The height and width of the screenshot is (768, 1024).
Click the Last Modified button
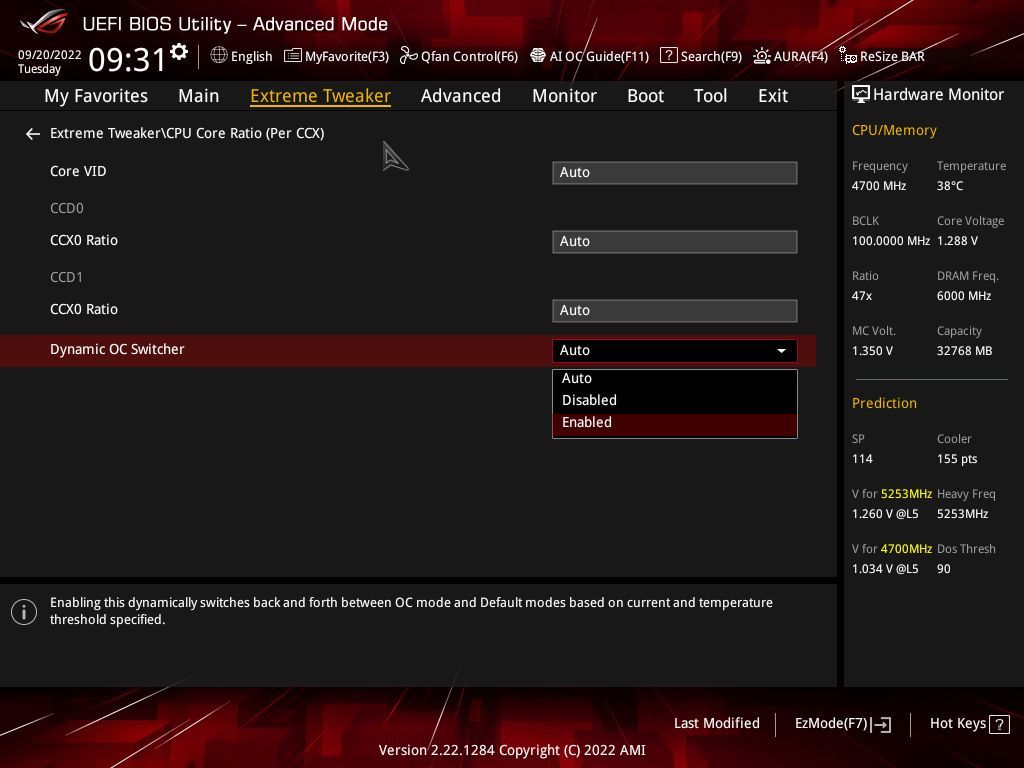(716, 724)
